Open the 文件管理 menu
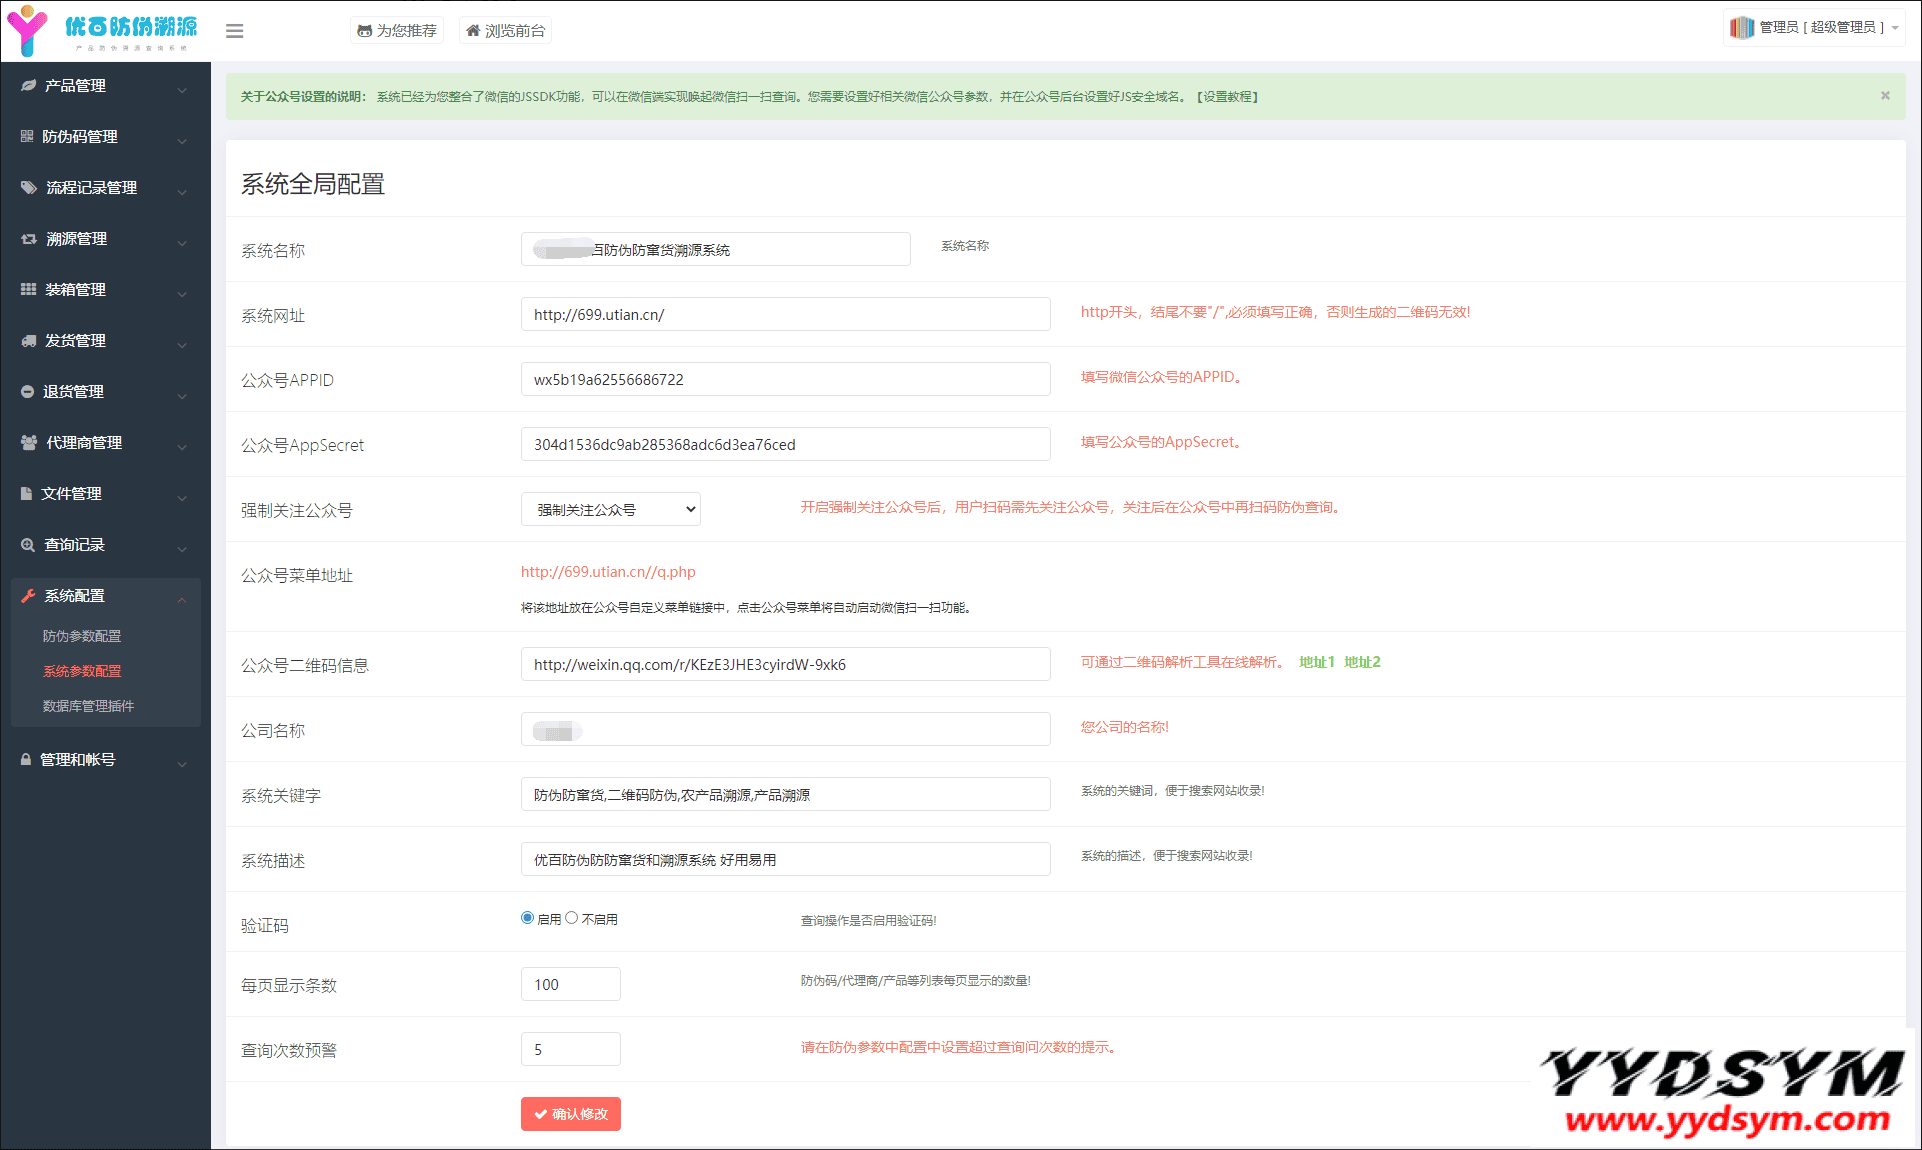The height and width of the screenshot is (1150, 1922). pyautogui.click(x=105, y=494)
